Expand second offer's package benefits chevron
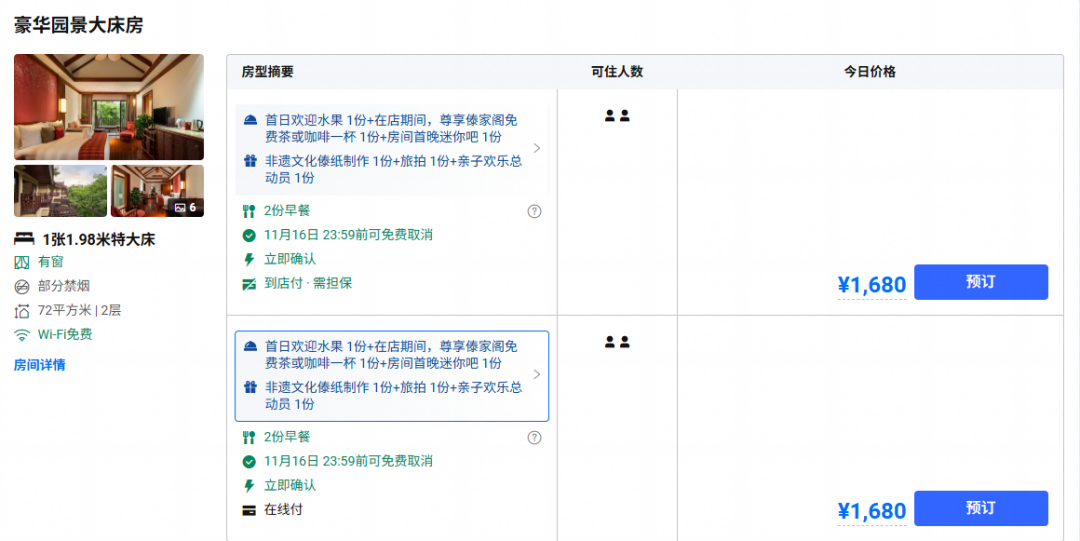The height and width of the screenshot is (541, 1080). (x=537, y=374)
